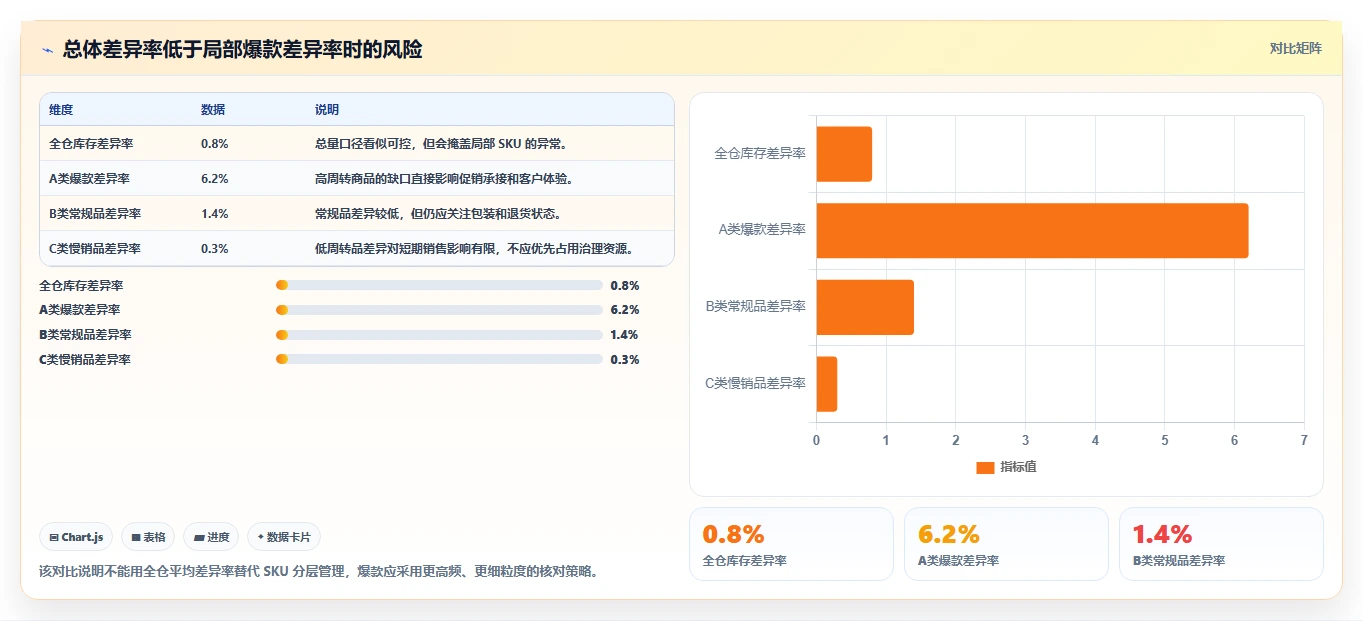The height and width of the screenshot is (621, 1363).
Task: Click the 说明 column header
Action: 327,110
